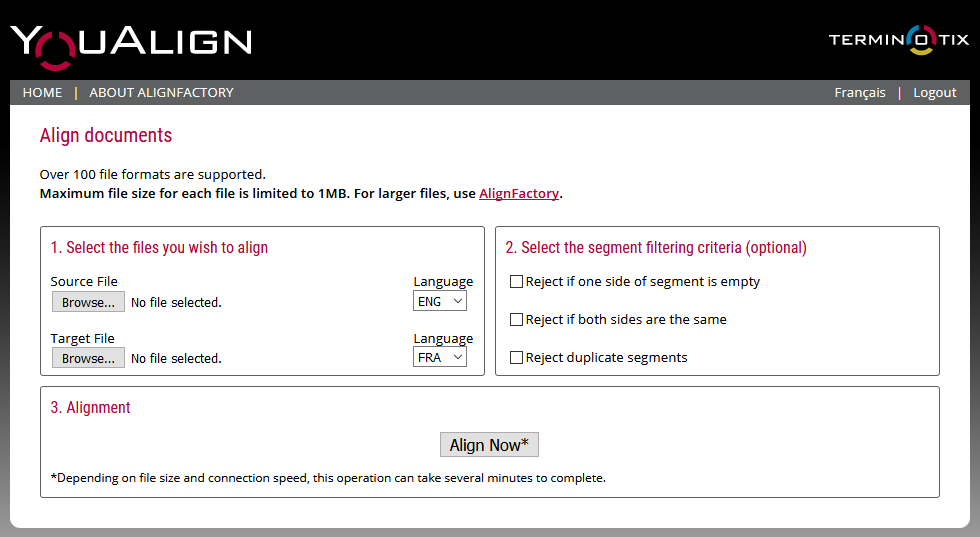
Task: Click the 'Select the files you wish to align' heading
Action: click(159, 248)
